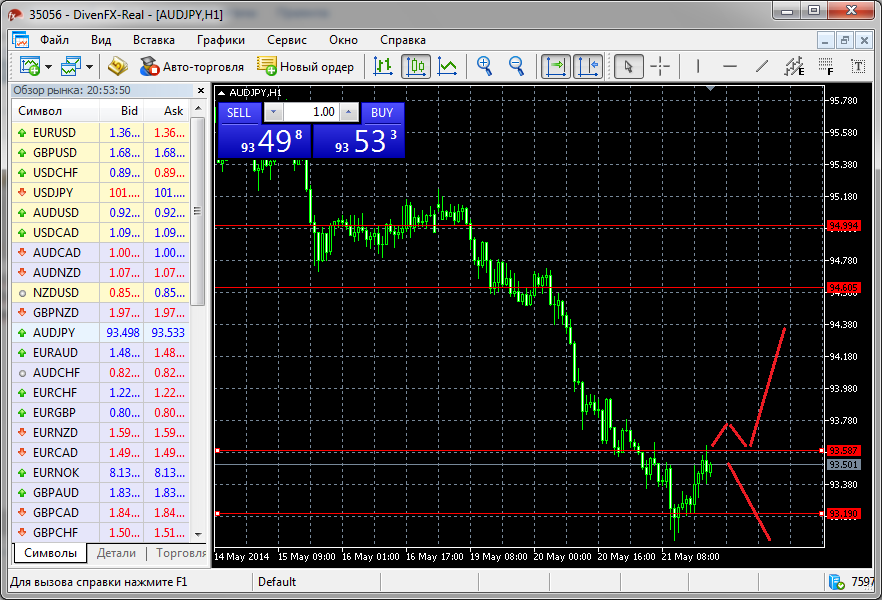Click the Market Watch scroll down arrow
882x600 pixels.
tap(198, 534)
